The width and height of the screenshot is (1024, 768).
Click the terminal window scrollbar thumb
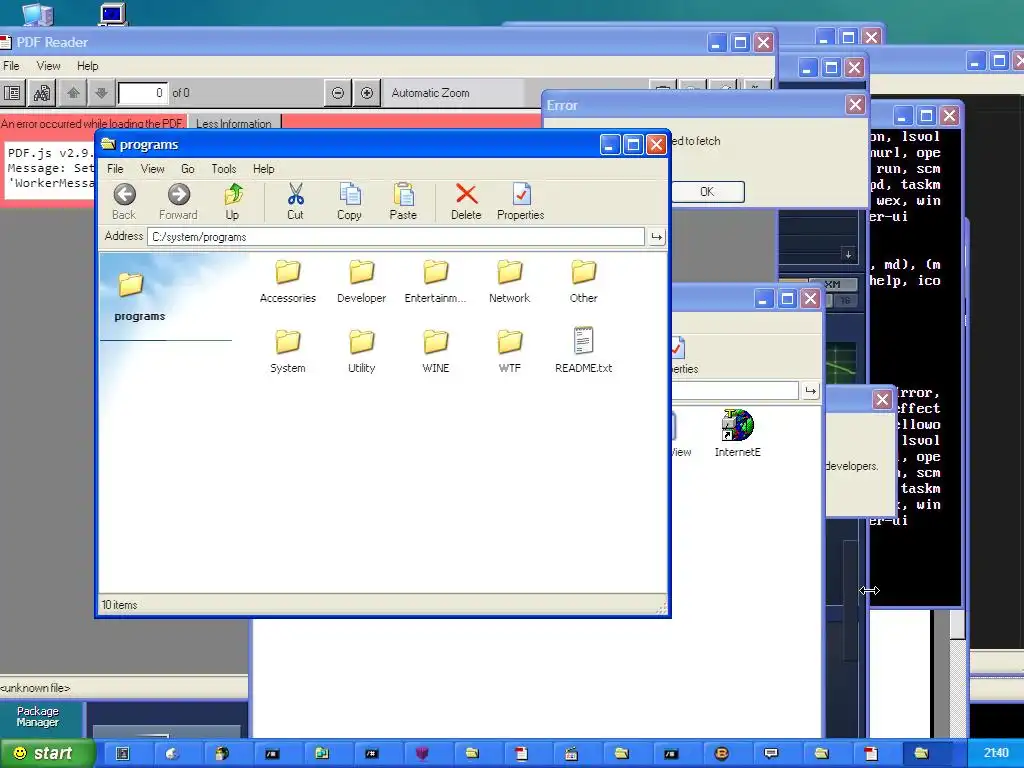pyautogui.click(x=957, y=624)
